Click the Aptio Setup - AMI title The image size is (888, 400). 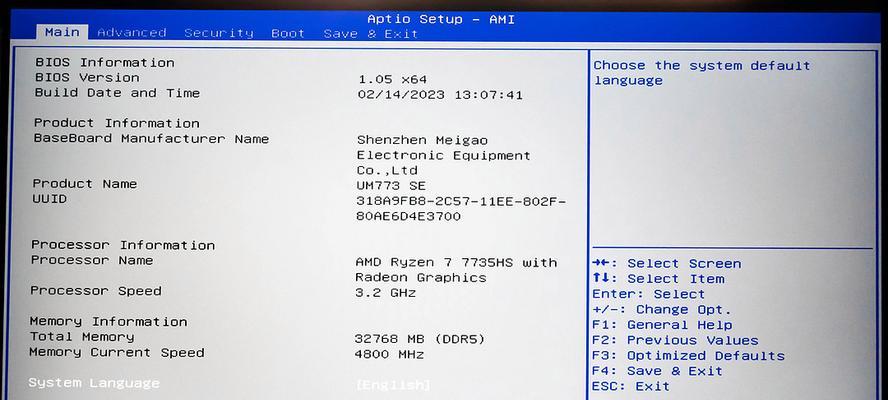click(441, 19)
